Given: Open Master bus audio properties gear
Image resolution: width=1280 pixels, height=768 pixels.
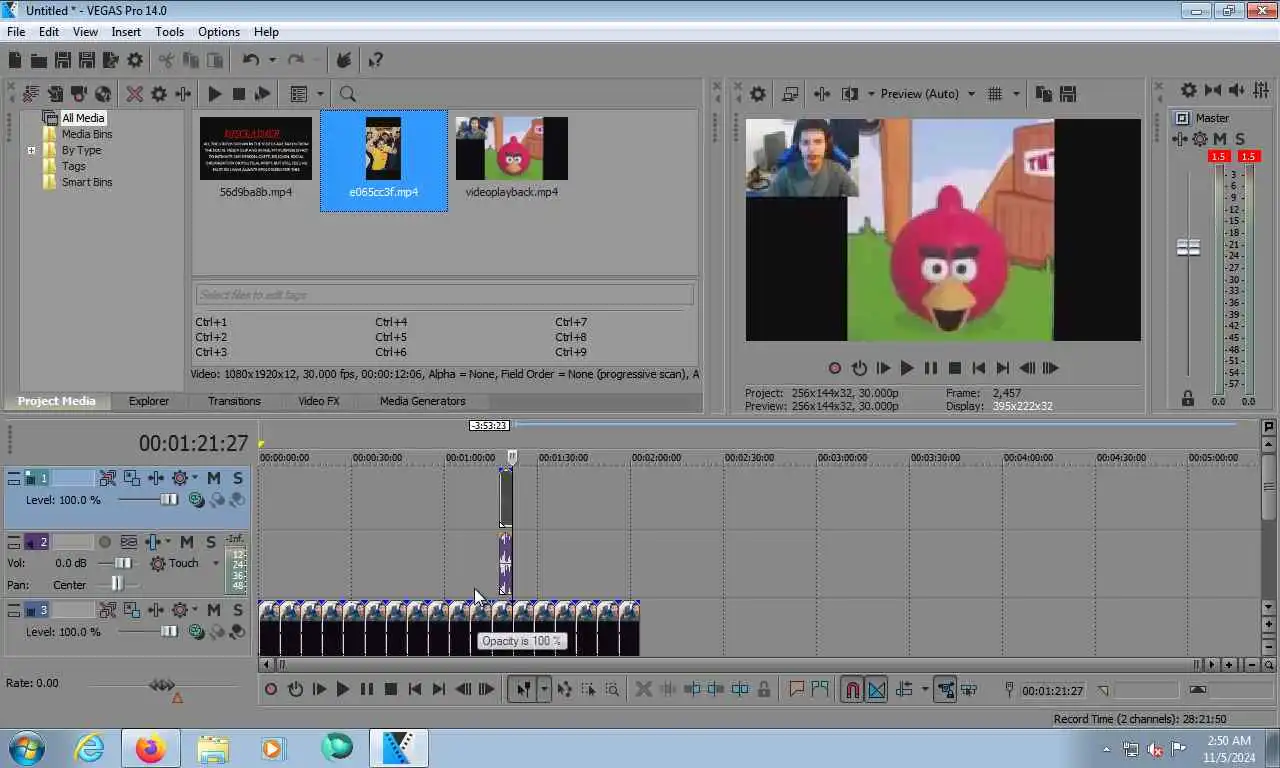Looking at the screenshot, I should tap(1188, 90).
